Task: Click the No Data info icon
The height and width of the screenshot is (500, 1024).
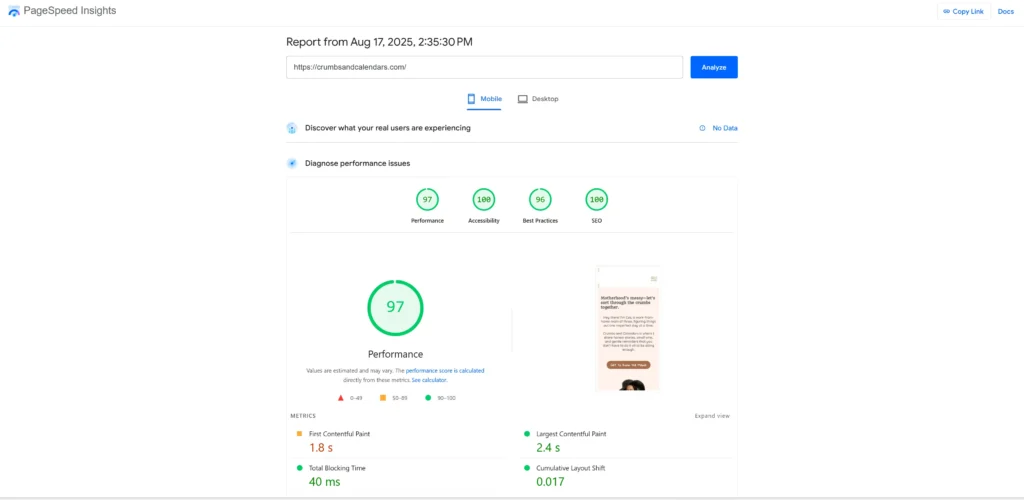Action: (x=702, y=128)
